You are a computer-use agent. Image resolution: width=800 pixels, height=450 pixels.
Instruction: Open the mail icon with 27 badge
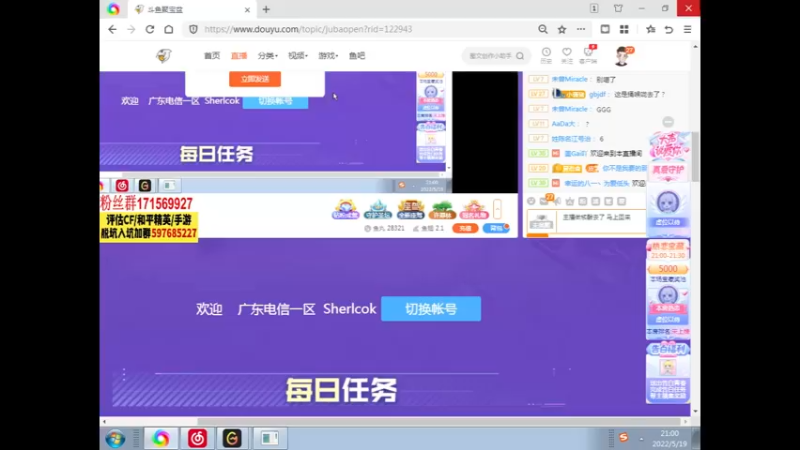point(544,201)
